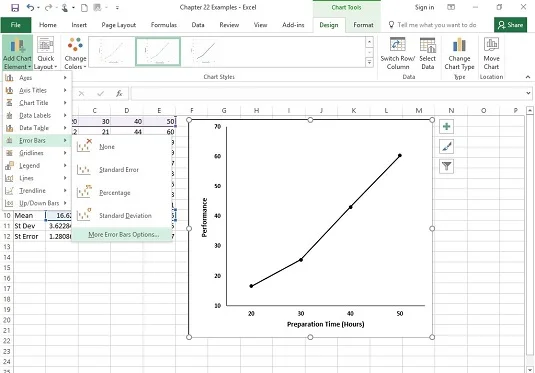
Task: Click Chart Styles gallery up arrow
Action: pos(369,42)
